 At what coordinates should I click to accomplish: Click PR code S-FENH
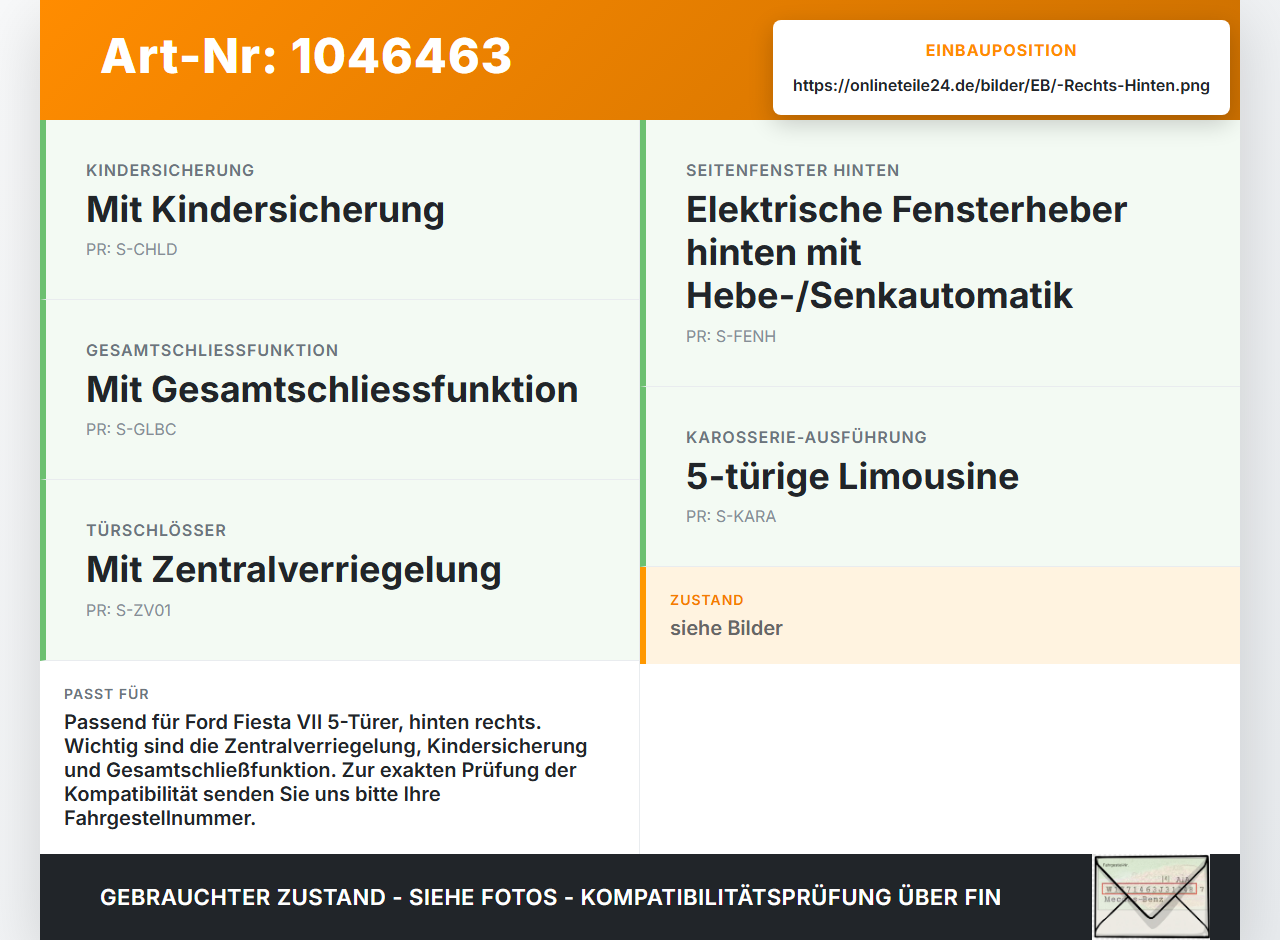click(x=731, y=337)
